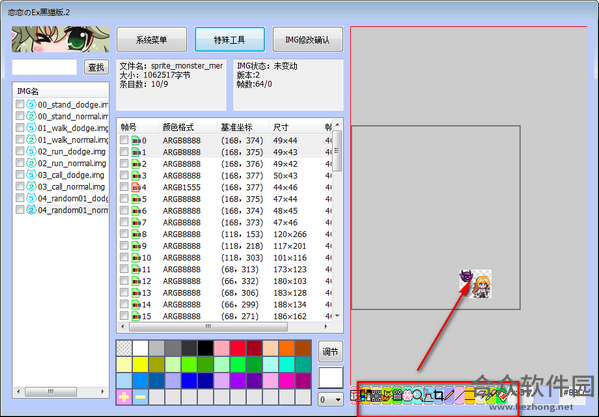Select the diagonal line tool
This screenshot has height=417, width=599.
click(460, 396)
